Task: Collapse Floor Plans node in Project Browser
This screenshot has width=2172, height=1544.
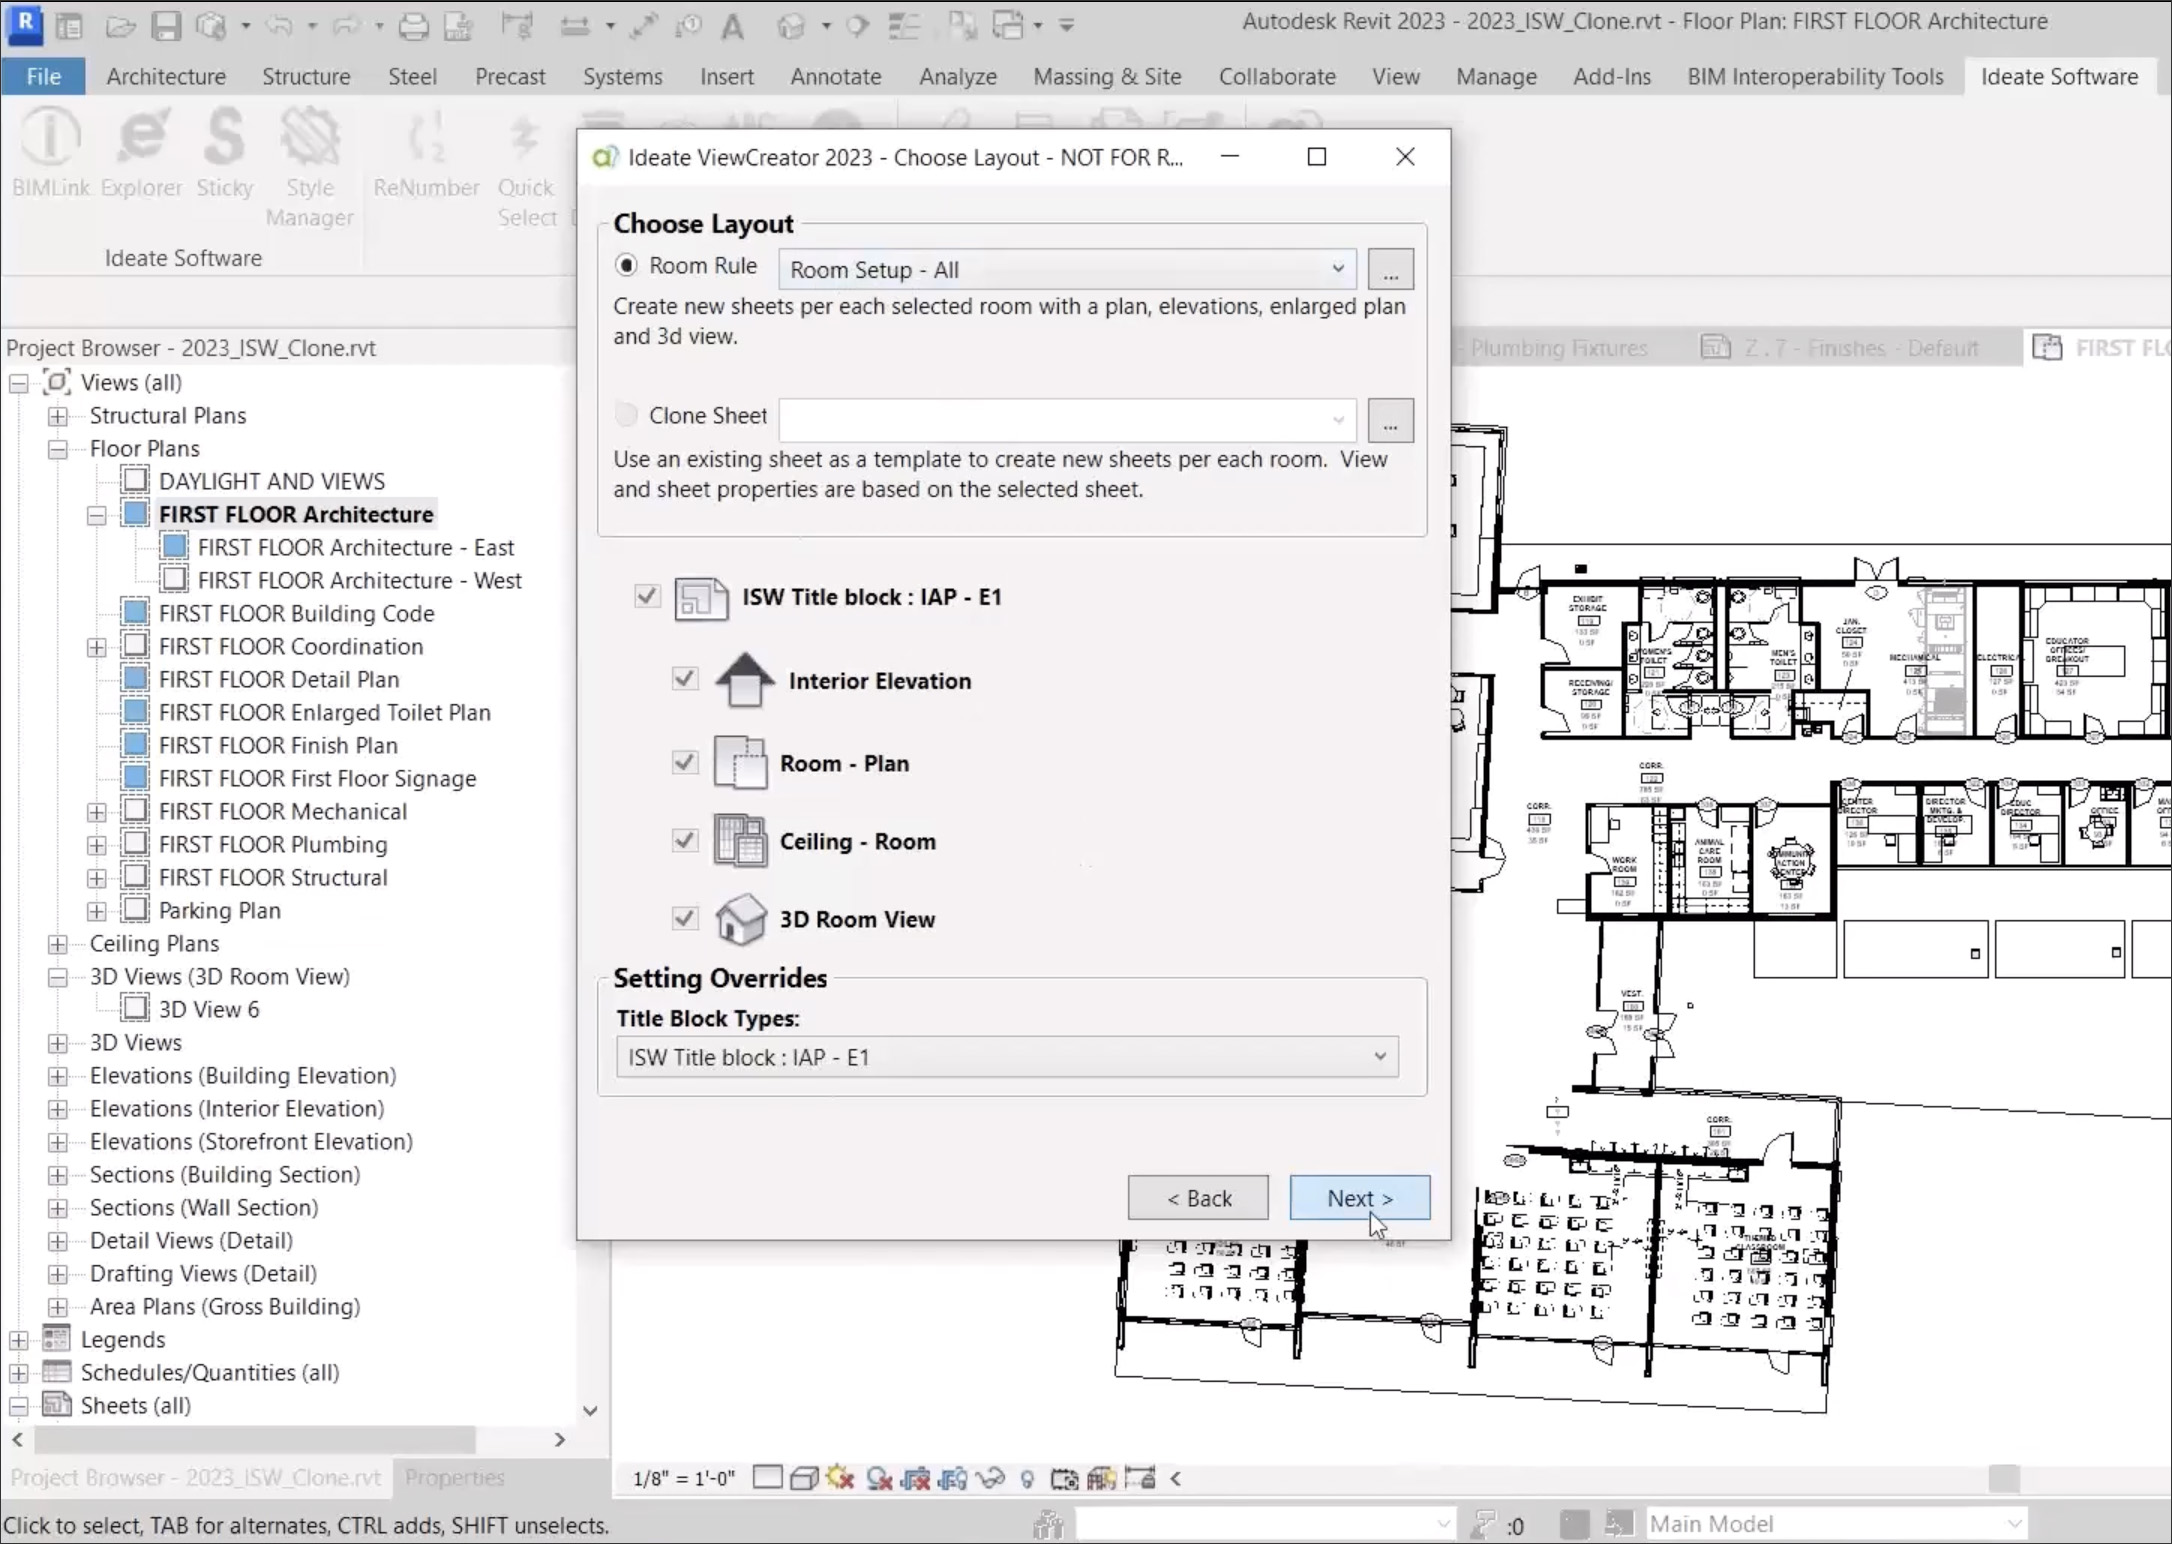Action: [58, 449]
